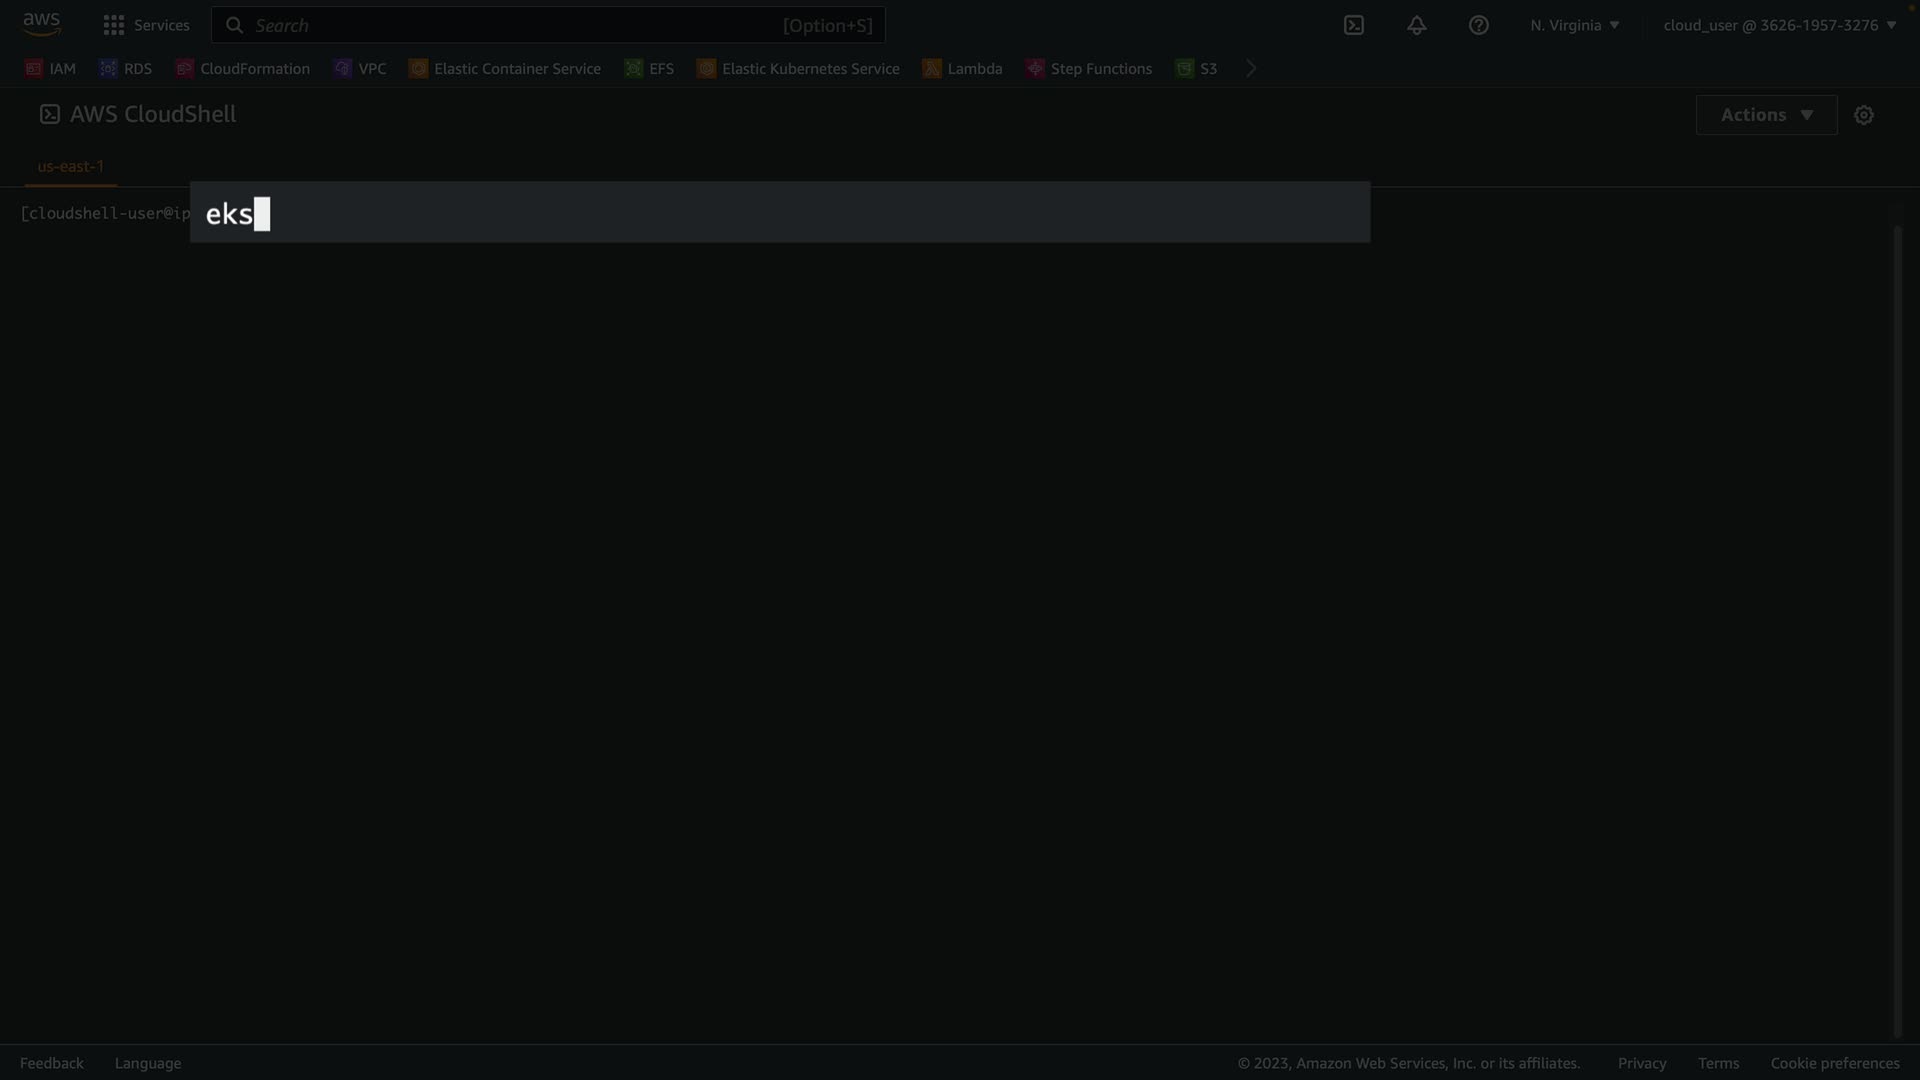The width and height of the screenshot is (1920, 1080).
Task: Open IAM favorite shortcut
Action: (51, 69)
